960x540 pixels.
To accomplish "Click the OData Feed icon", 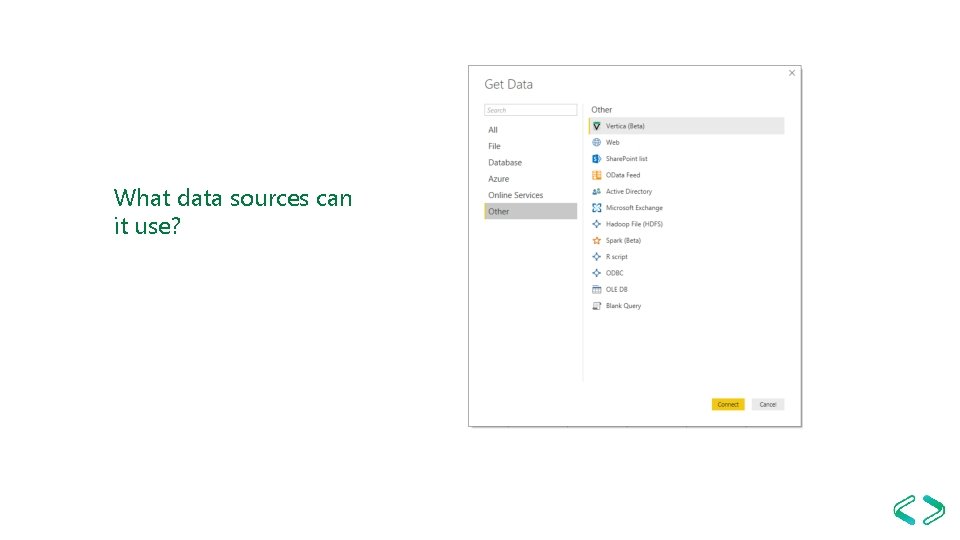I will [x=596, y=175].
